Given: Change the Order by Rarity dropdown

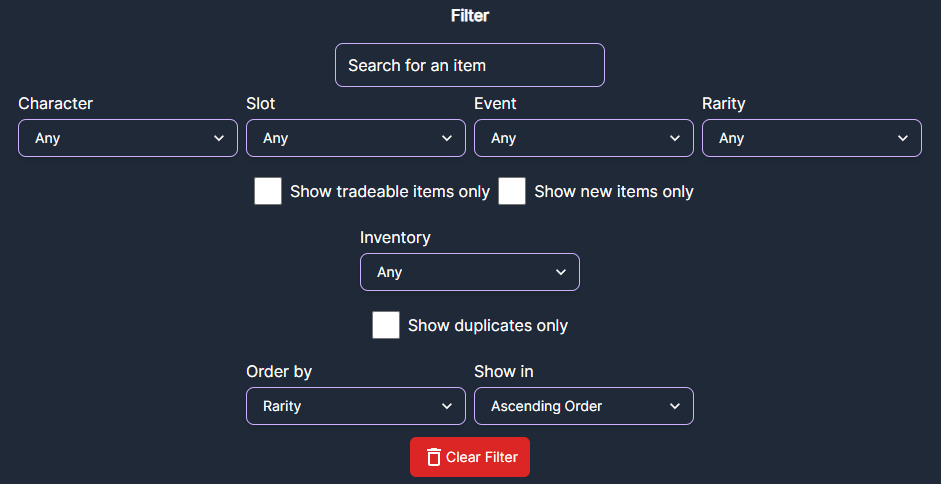Looking at the screenshot, I should 356,406.
